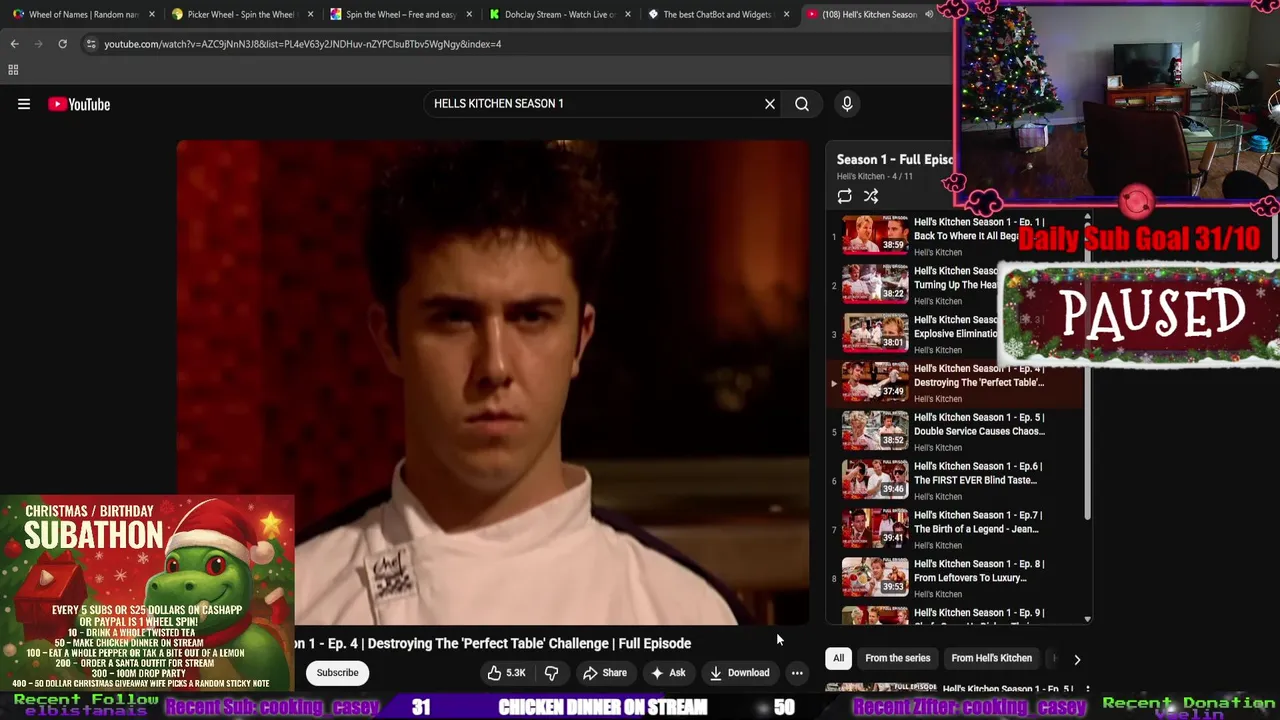Switch to DohcJay Stream browser tab
Screen dimensions: 1280x720
(560, 14)
